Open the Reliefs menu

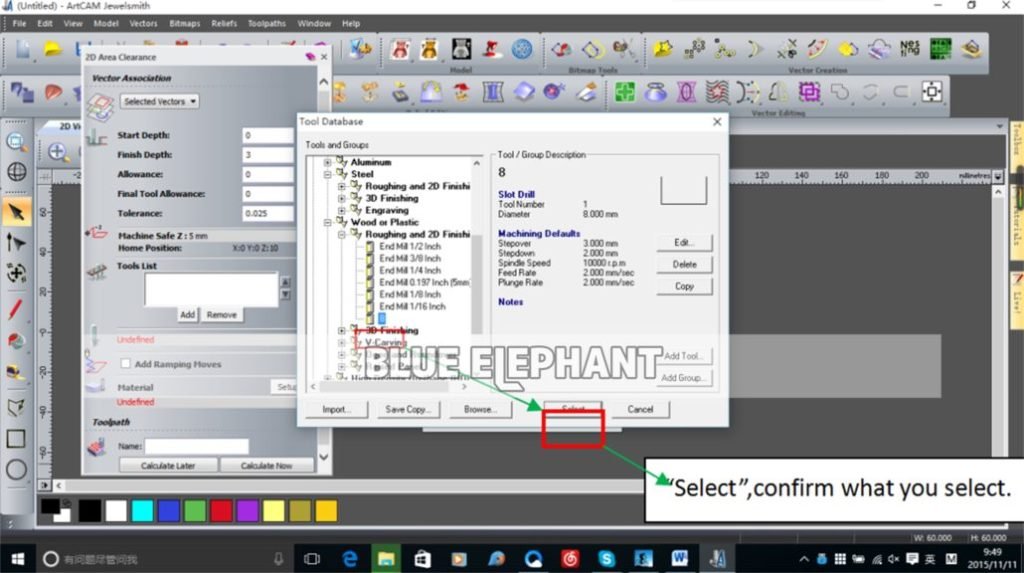[223, 24]
